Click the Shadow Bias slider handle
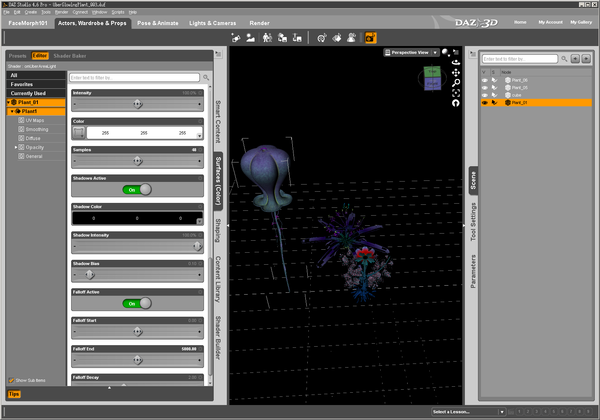Screen dimensions: 600x420 90,275
